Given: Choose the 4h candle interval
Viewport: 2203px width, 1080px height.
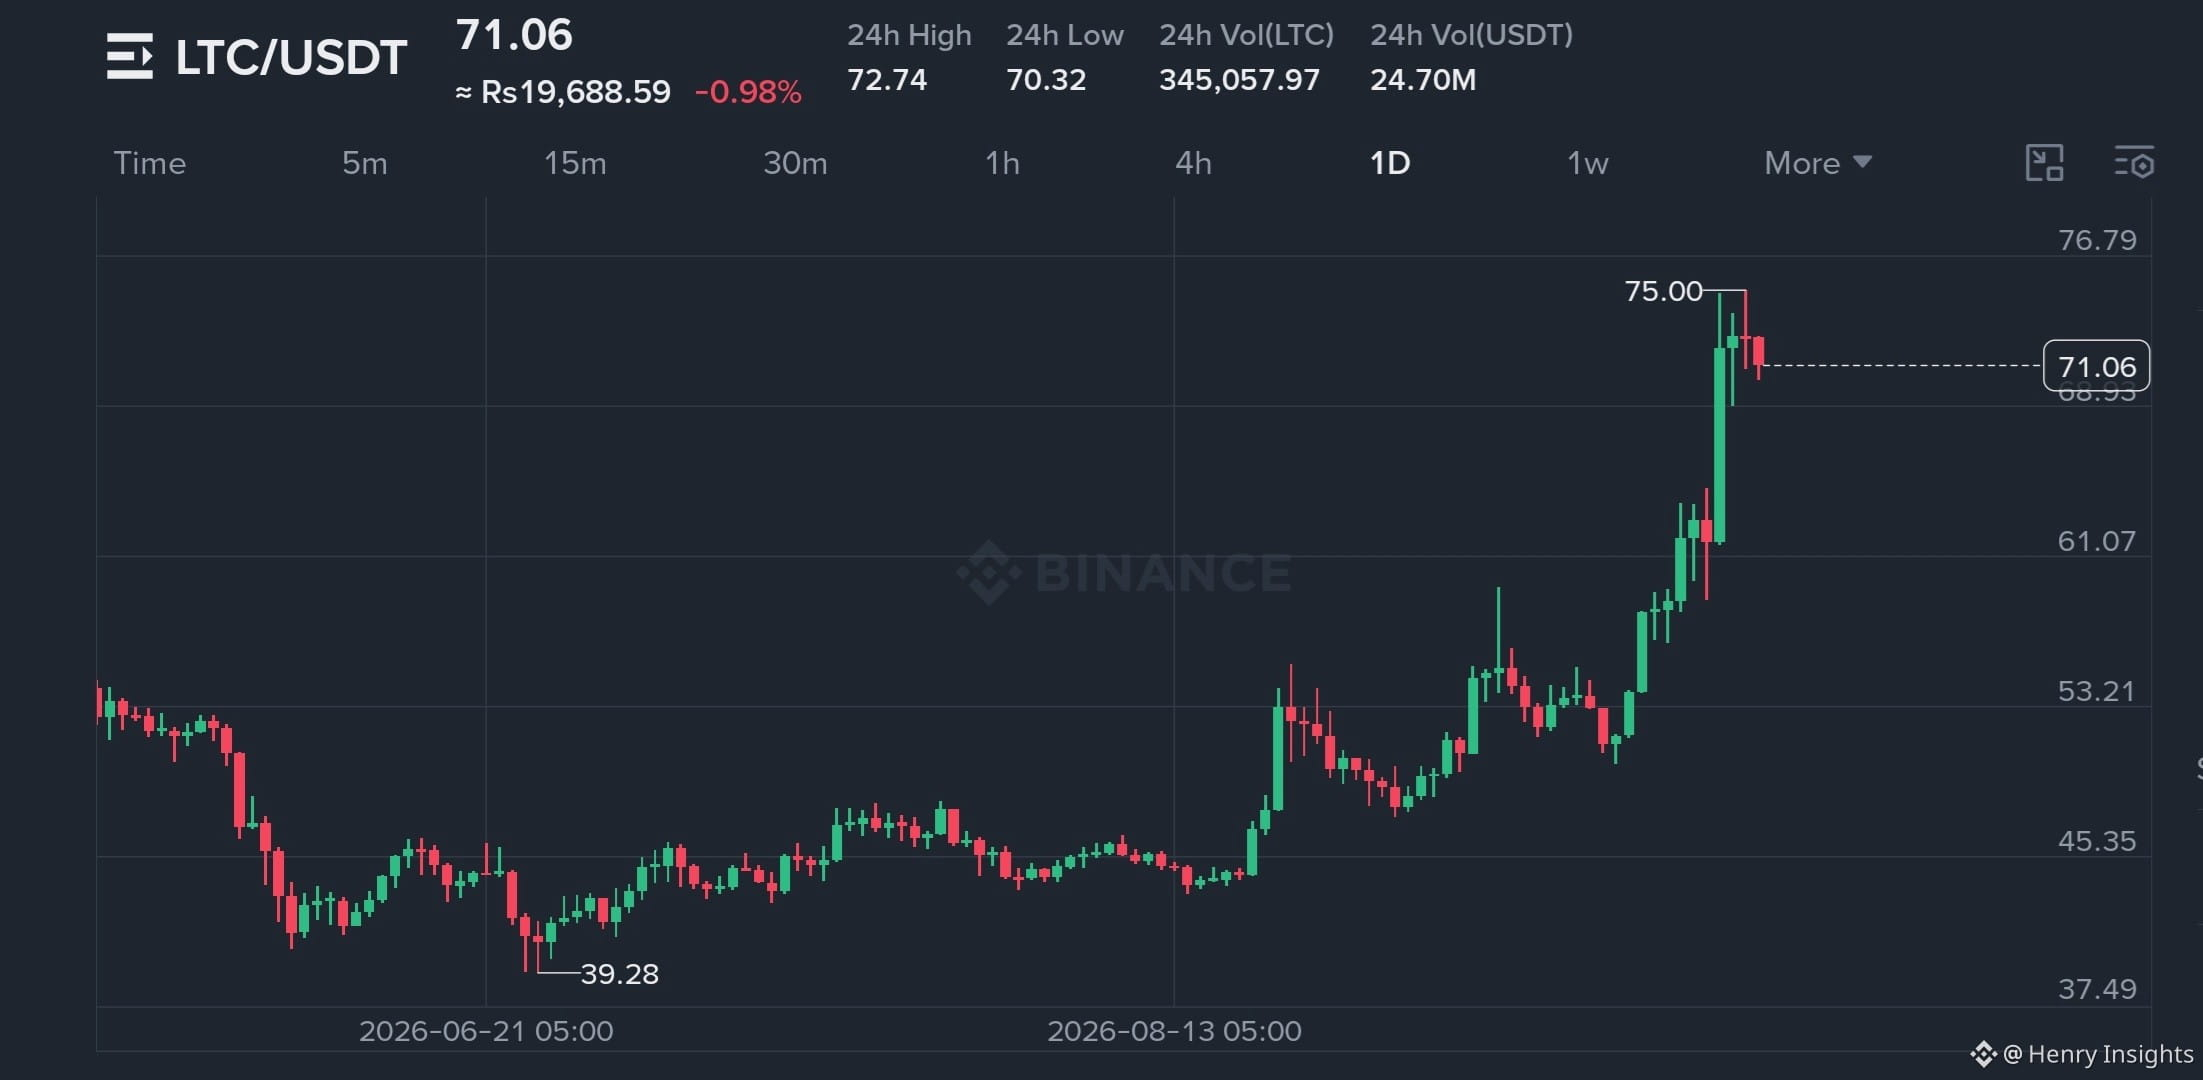Looking at the screenshot, I should [x=1193, y=163].
